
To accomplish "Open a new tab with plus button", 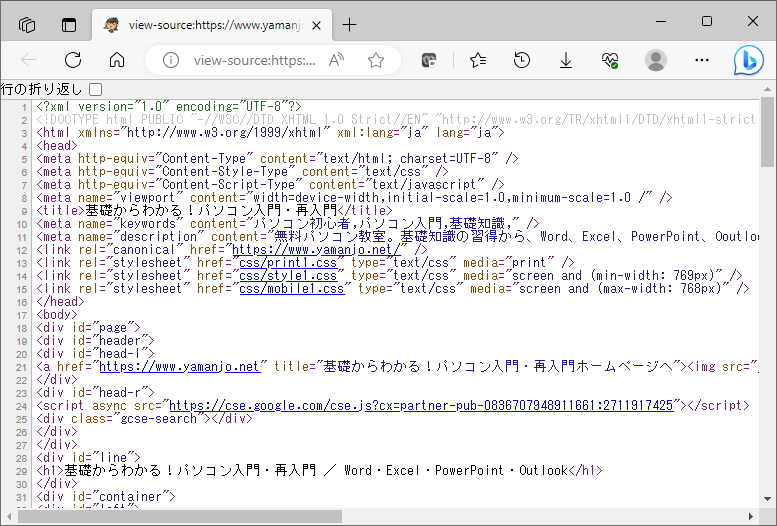I will (x=349, y=25).
